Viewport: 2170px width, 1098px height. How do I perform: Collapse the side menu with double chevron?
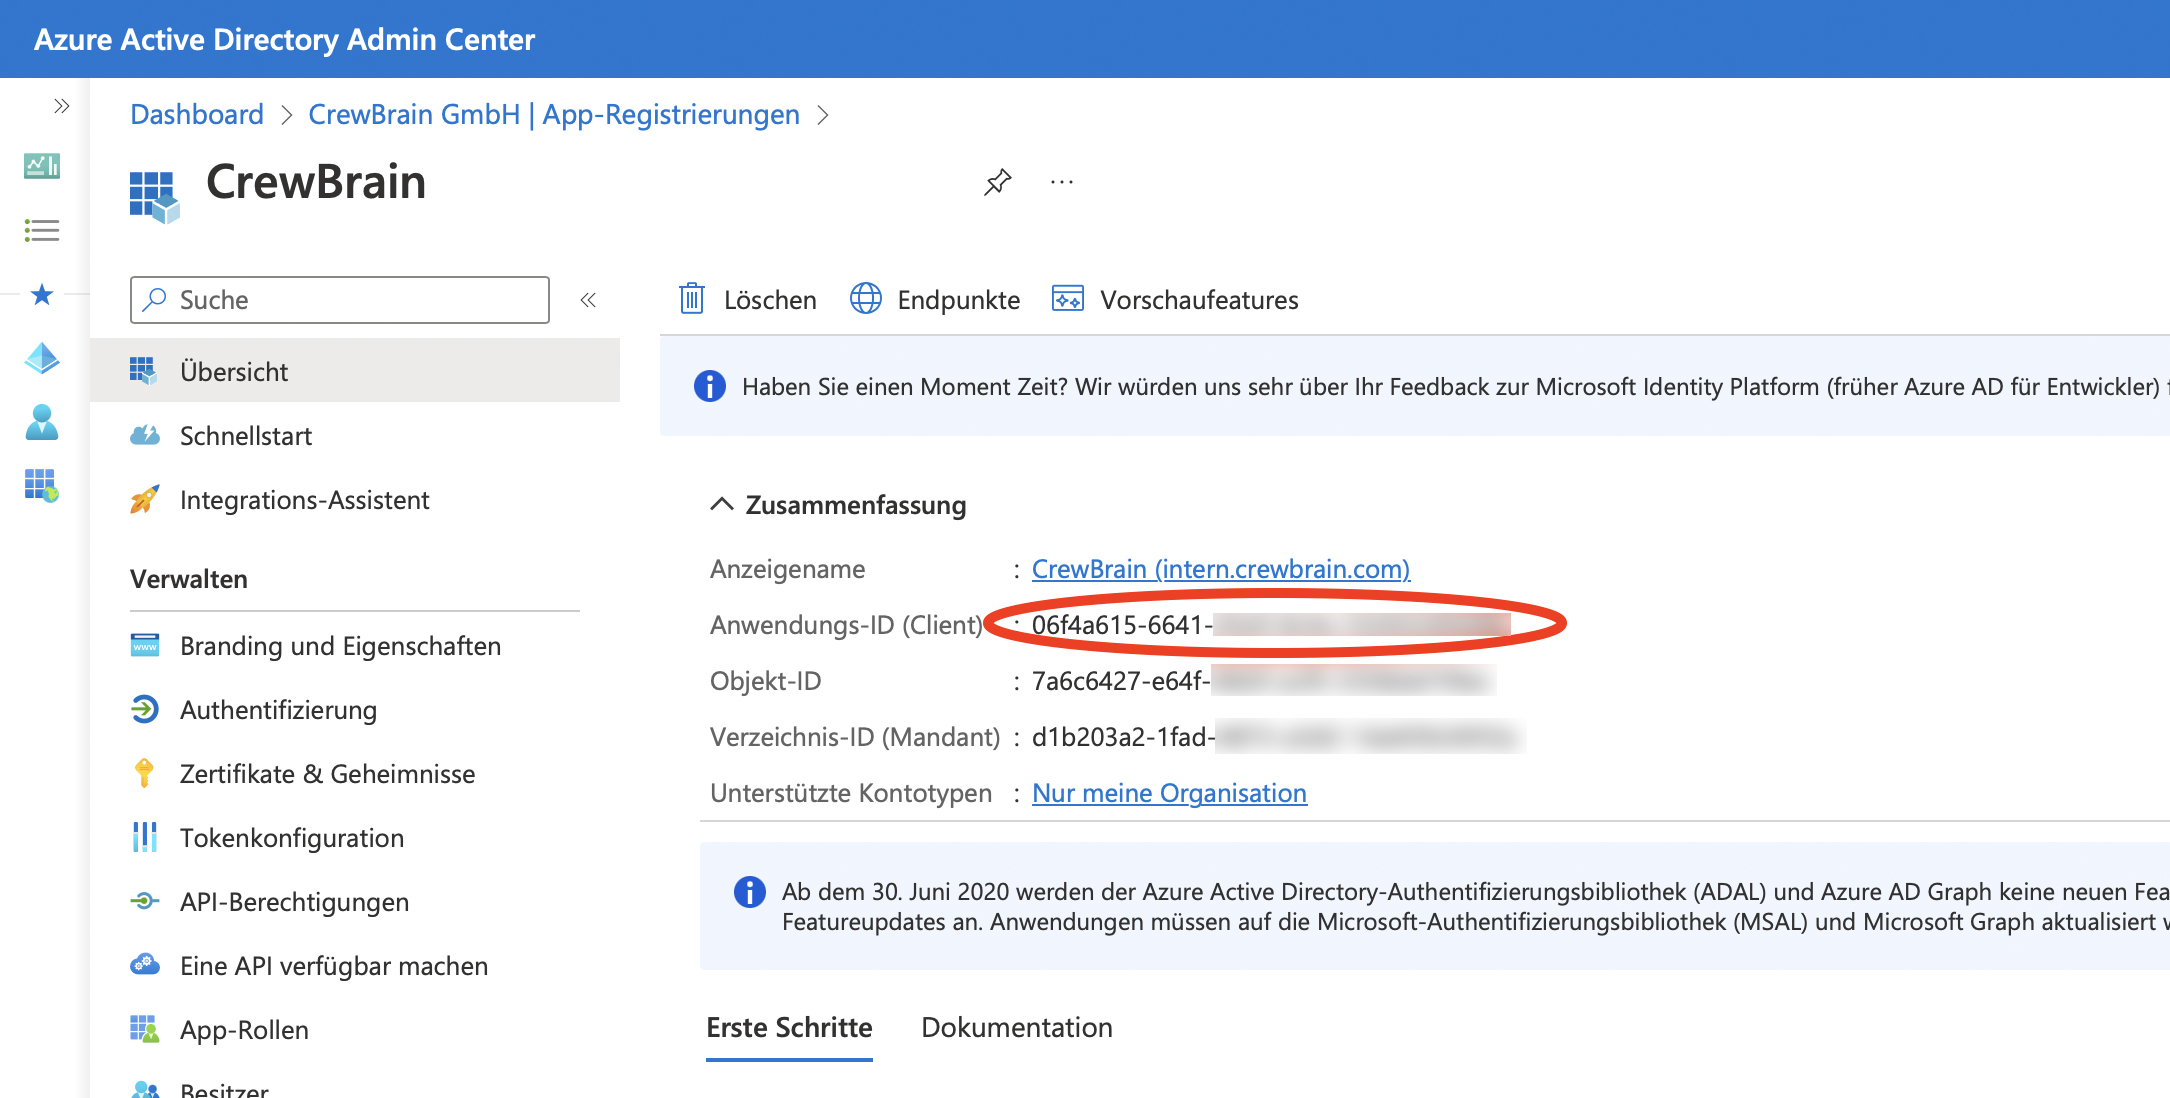[588, 300]
